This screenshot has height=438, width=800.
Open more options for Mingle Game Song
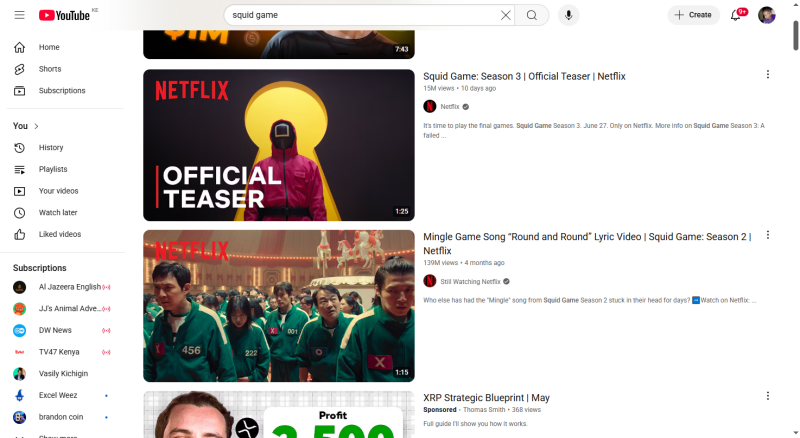pyautogui.click(x=767, y=235)
